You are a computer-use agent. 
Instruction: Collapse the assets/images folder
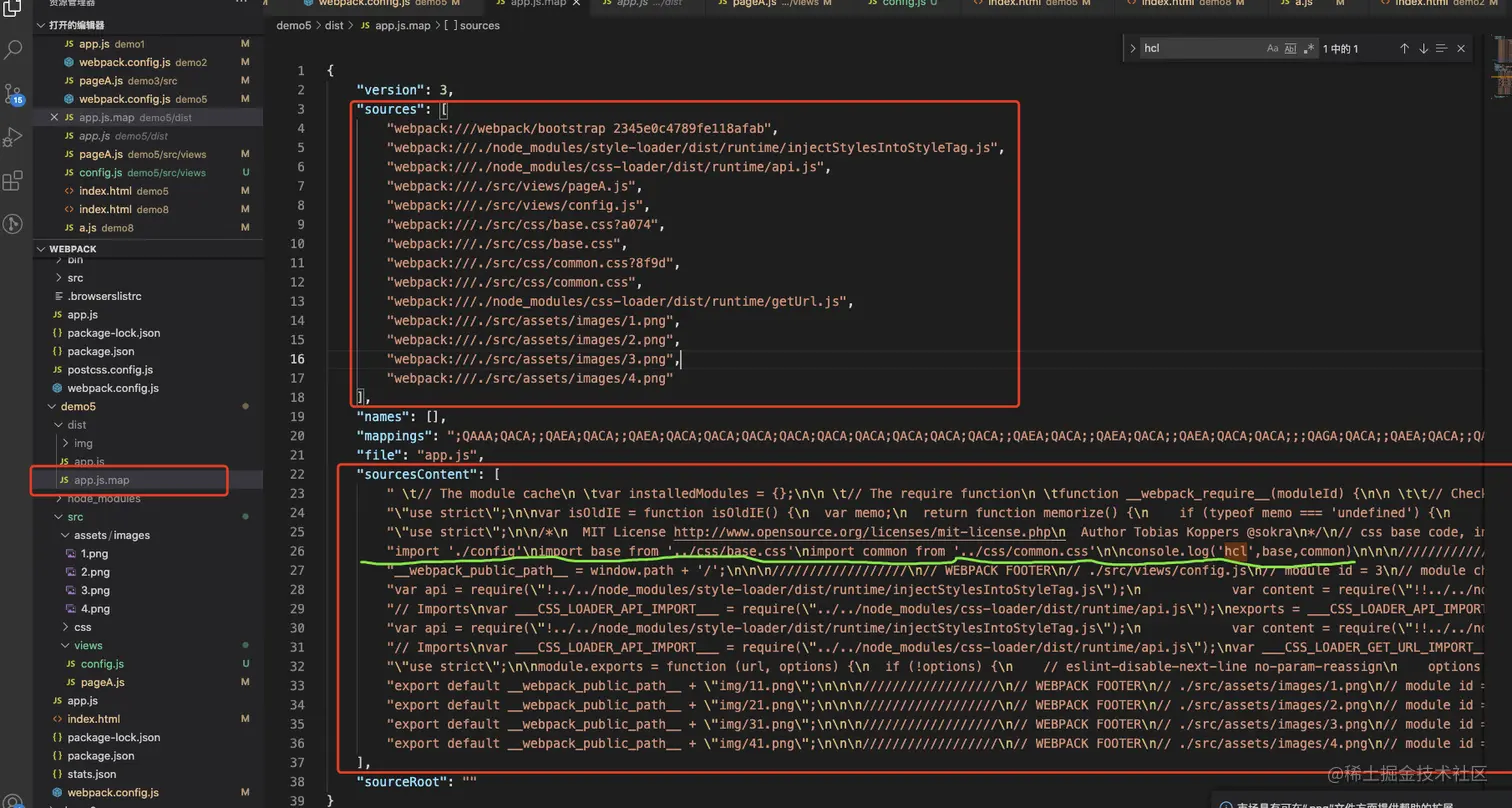(x=148, y=535)
